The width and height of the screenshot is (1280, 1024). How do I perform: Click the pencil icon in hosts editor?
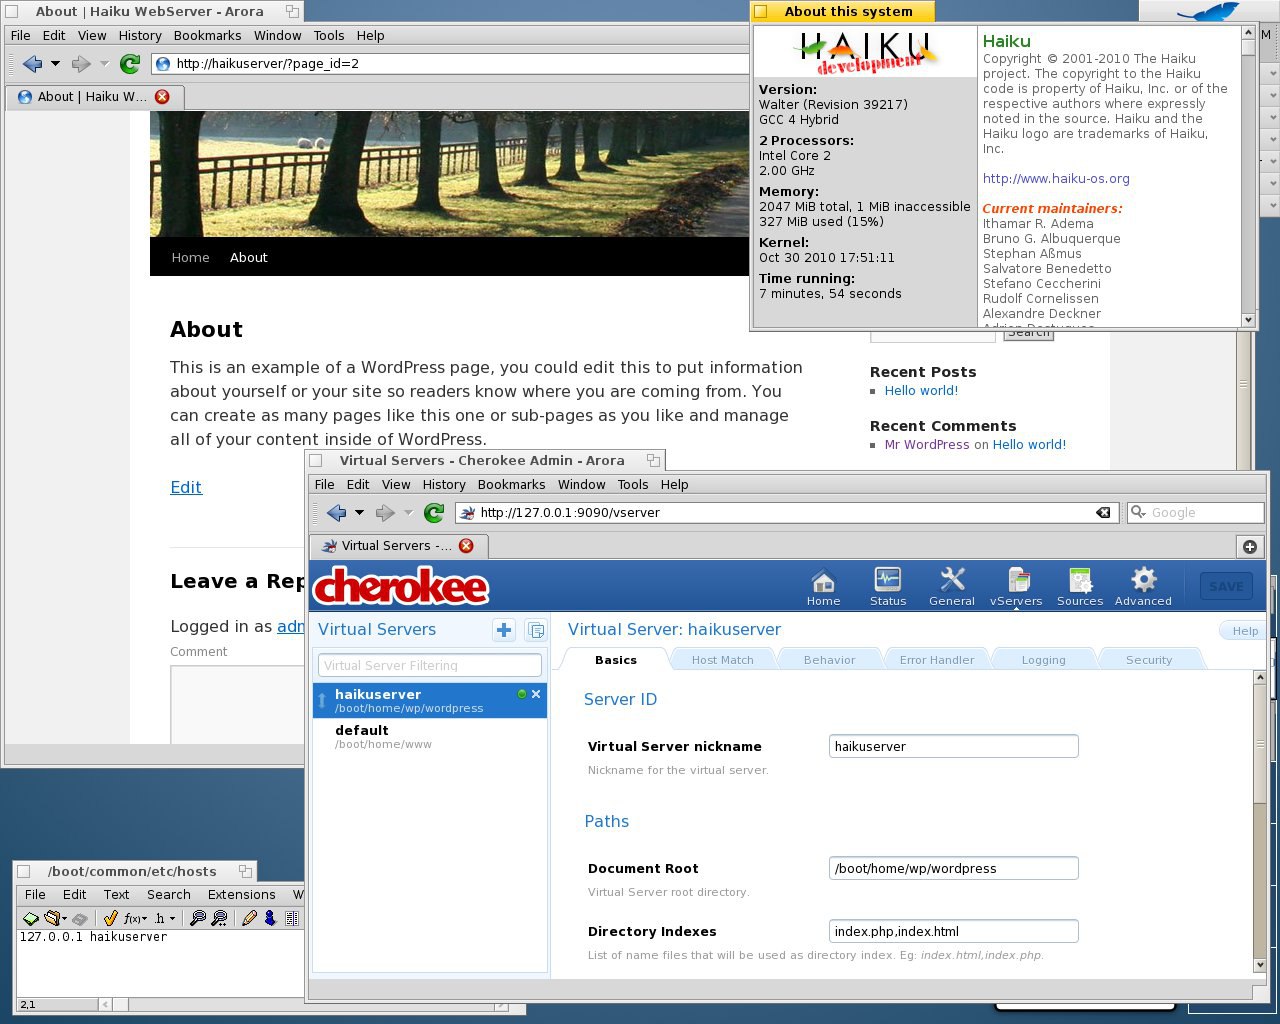249,918
